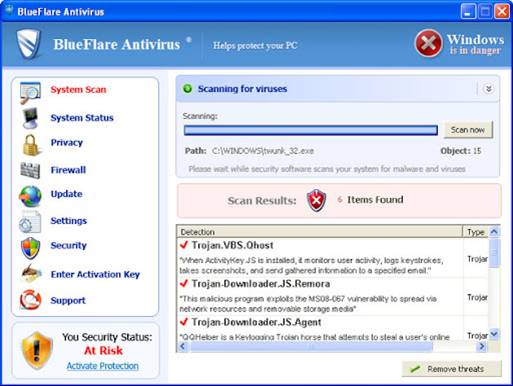
Task: Open the Enter Activation Key menu item
Action: coord(95,274)
